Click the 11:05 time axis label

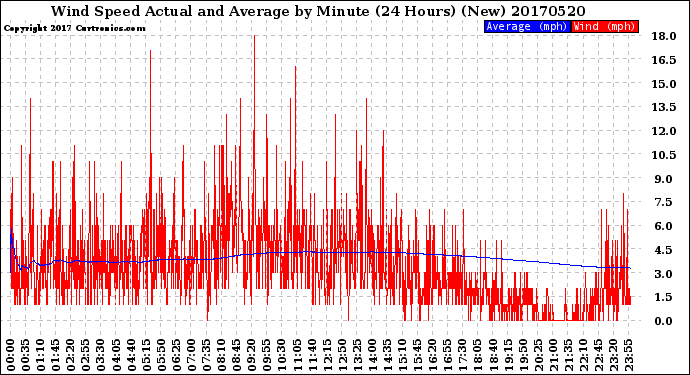[297, 355]
